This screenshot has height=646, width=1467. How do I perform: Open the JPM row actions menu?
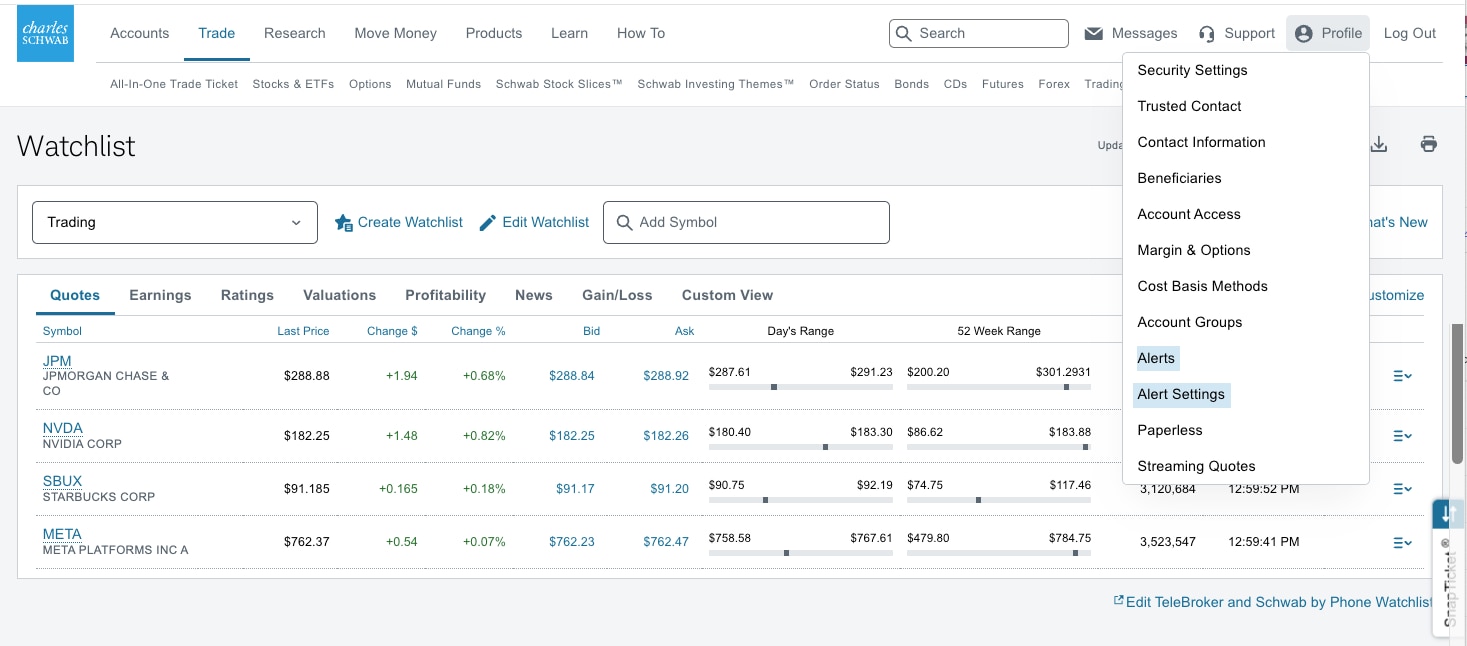(1402, 376)
